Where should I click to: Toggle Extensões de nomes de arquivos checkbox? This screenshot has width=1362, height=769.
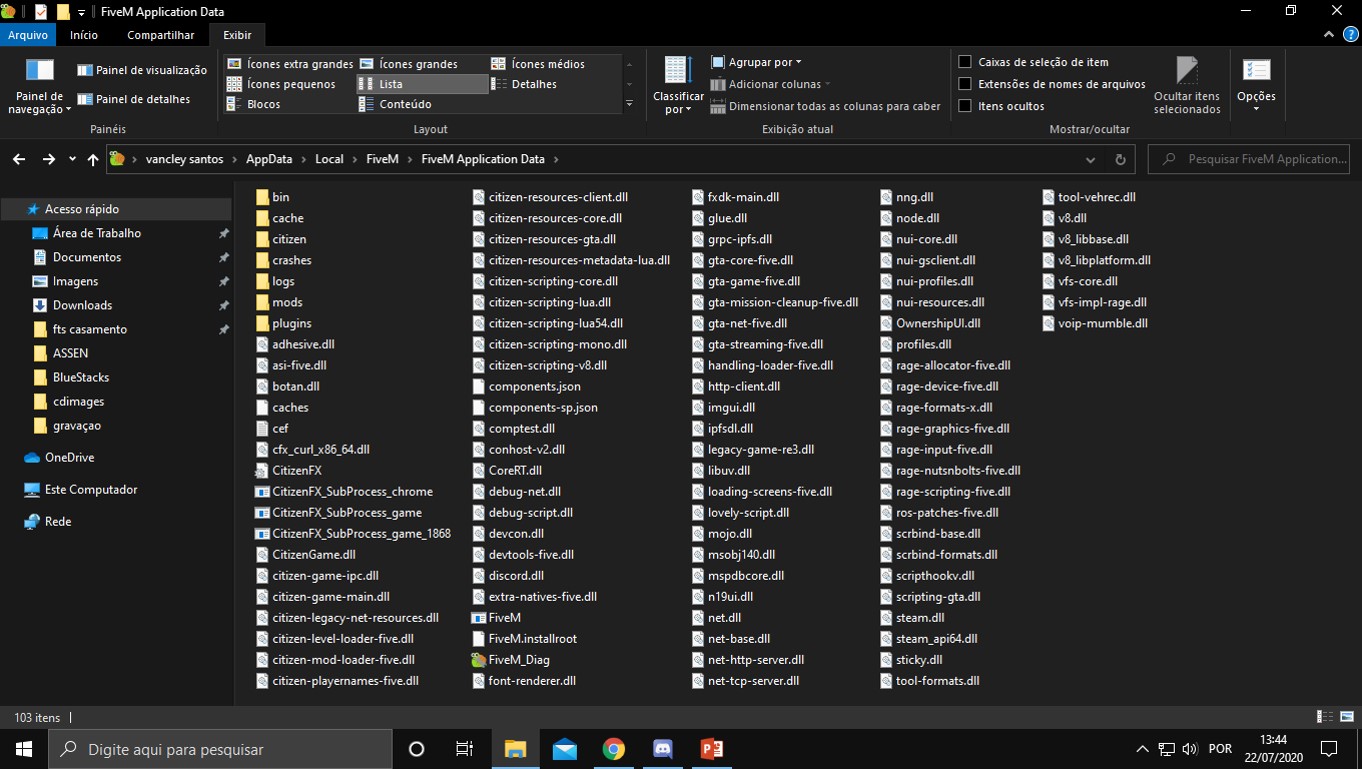tap(965, 84)
